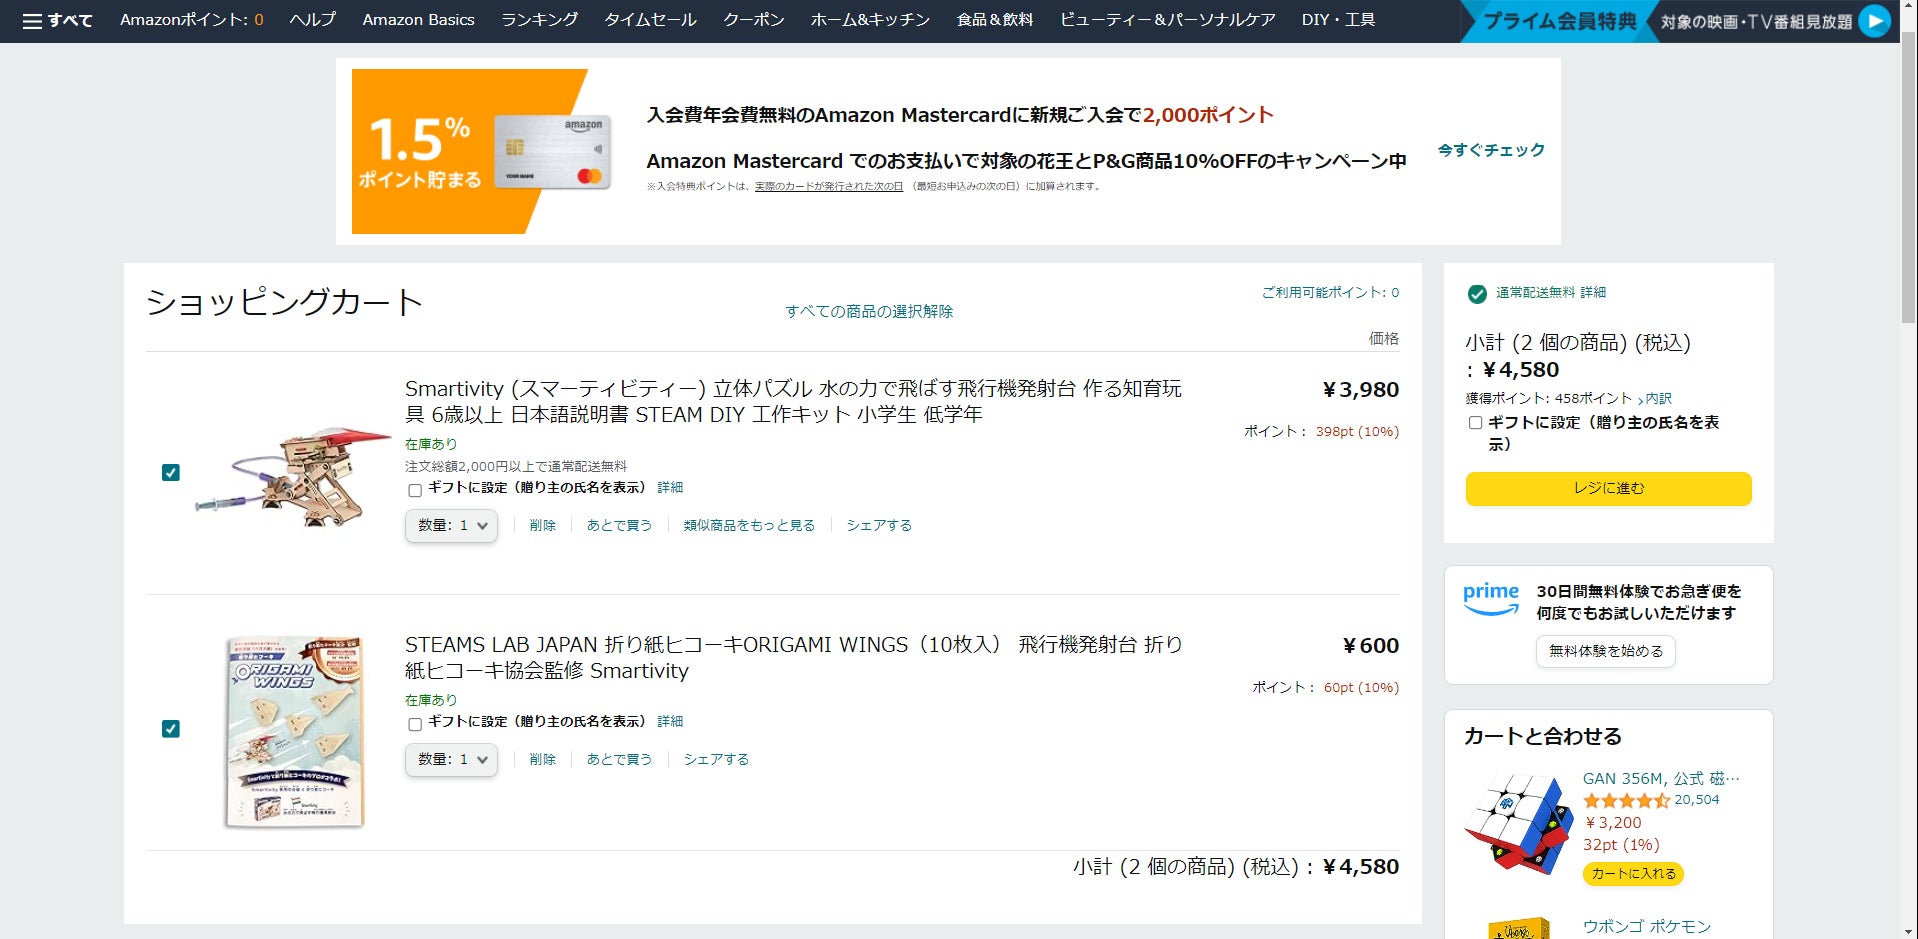Click the prime logo in trial box
1918x939 pixels.
coord(1491,598)
